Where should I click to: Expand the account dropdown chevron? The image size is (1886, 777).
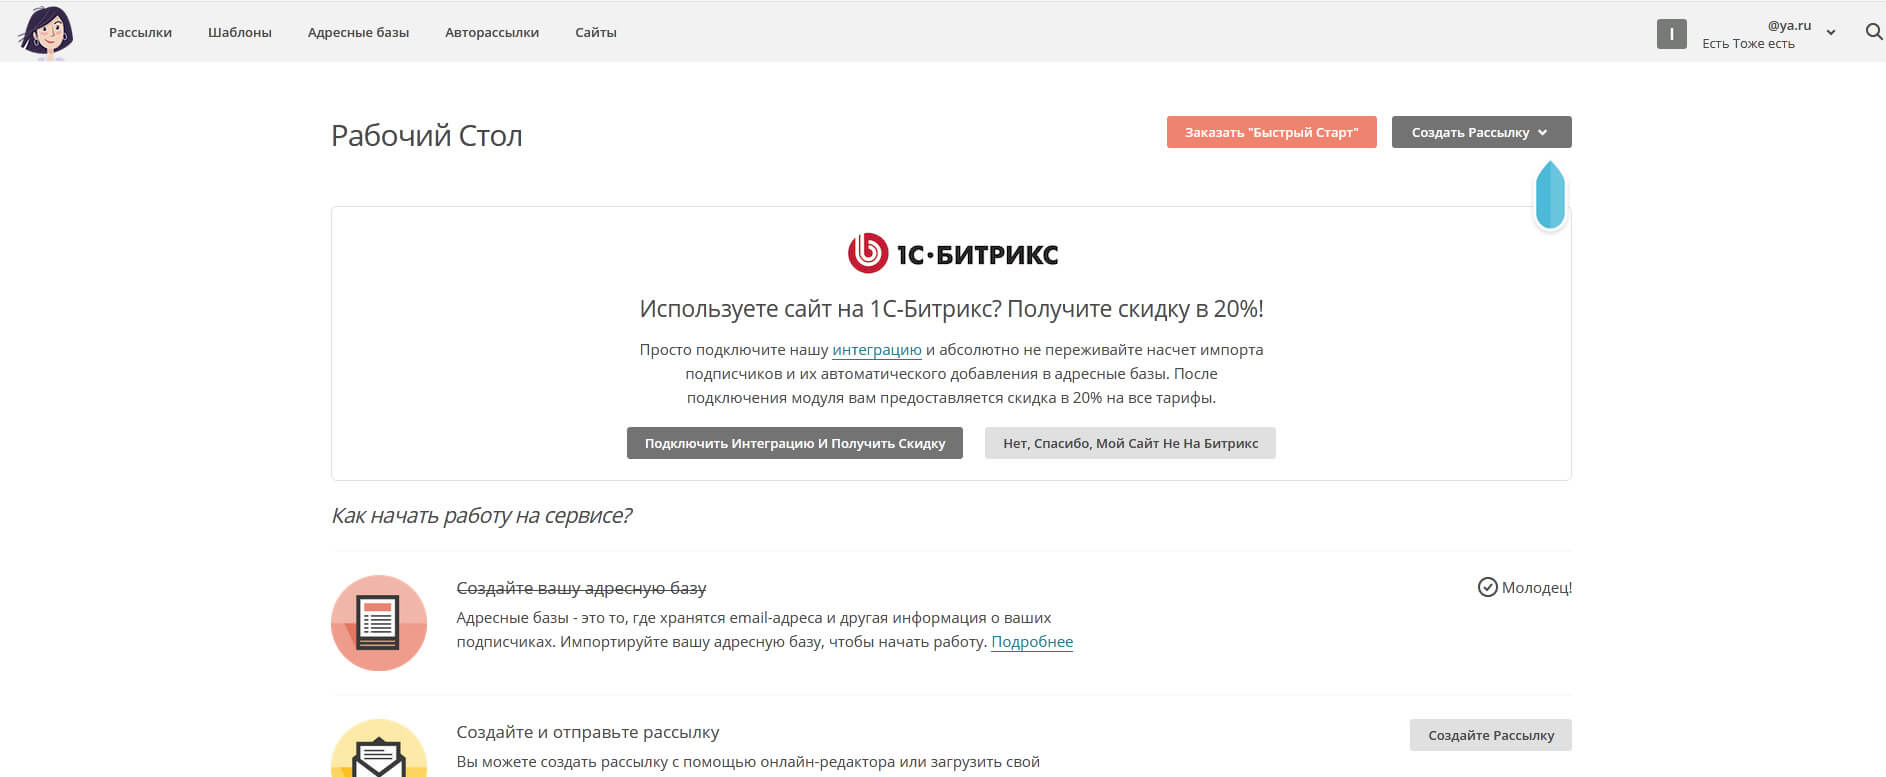point(1831,33)
